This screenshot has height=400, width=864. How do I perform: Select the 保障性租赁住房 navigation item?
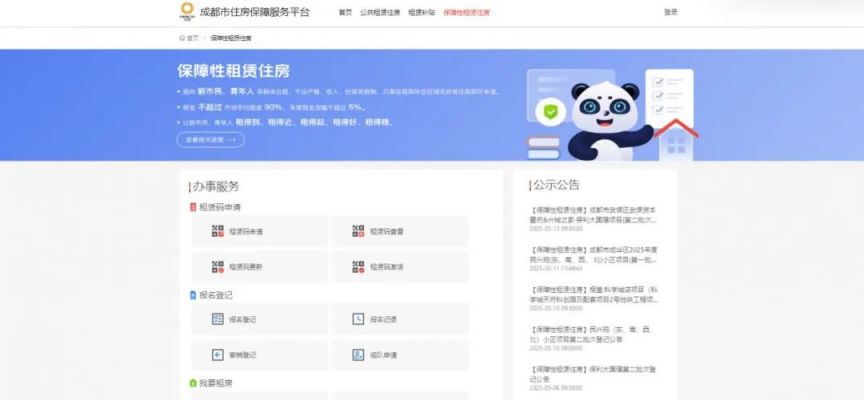(x=466, y=12)
